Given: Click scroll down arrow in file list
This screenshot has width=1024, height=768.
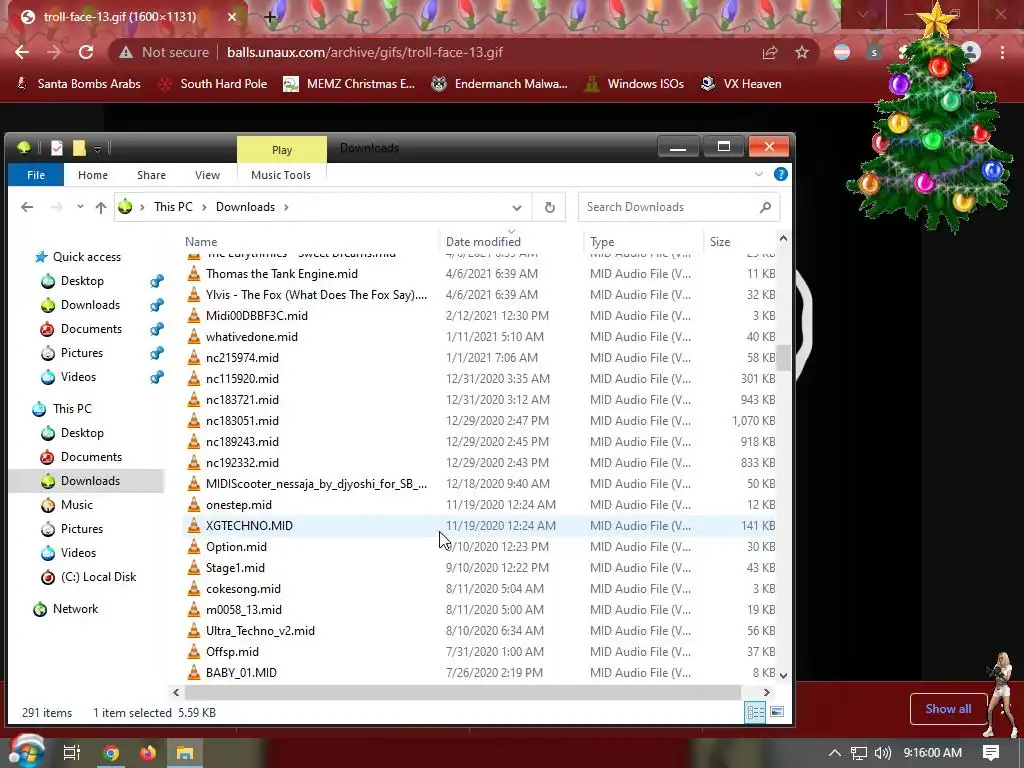Looking at the screenshot, I should click(x=783, y=676).
